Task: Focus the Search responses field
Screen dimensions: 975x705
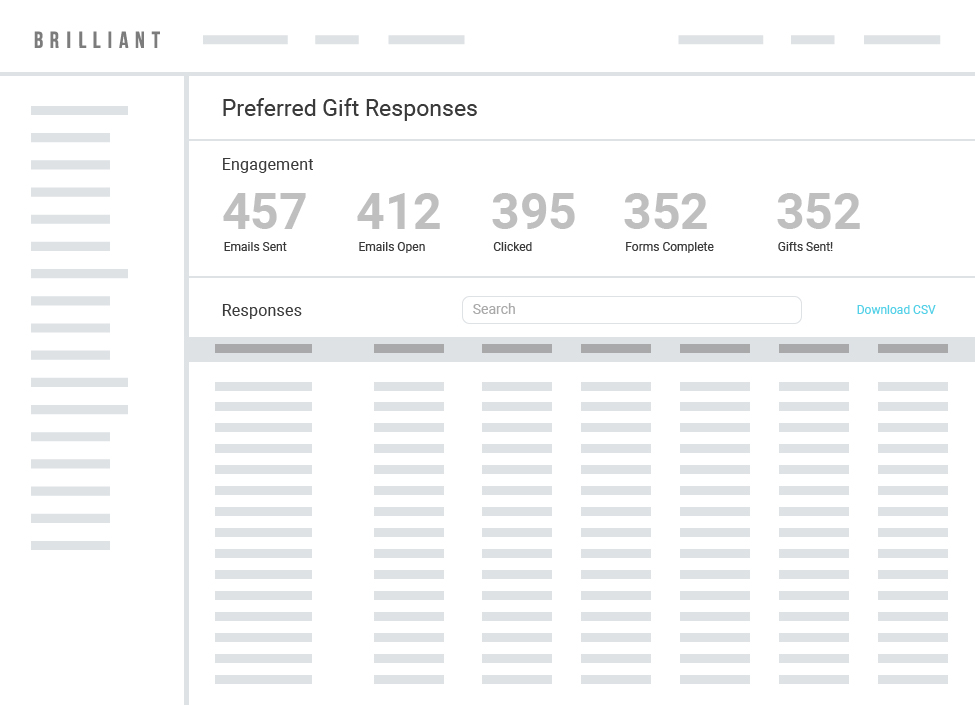Action: pos(632,310)
